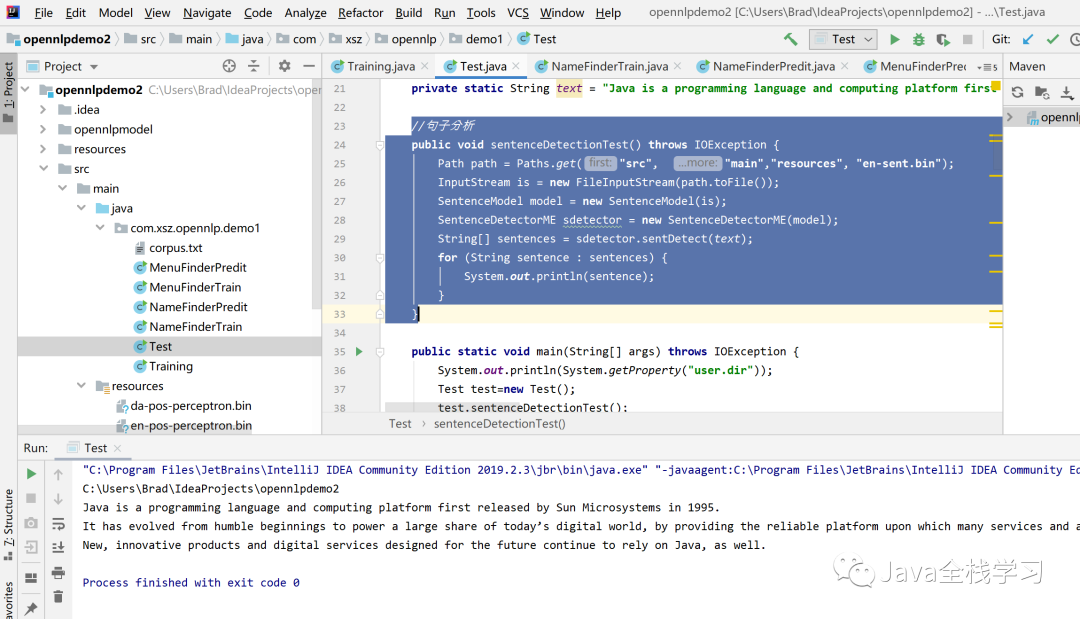Open the Navigate menu
The image size is (1080, 619).
[207, 12]
